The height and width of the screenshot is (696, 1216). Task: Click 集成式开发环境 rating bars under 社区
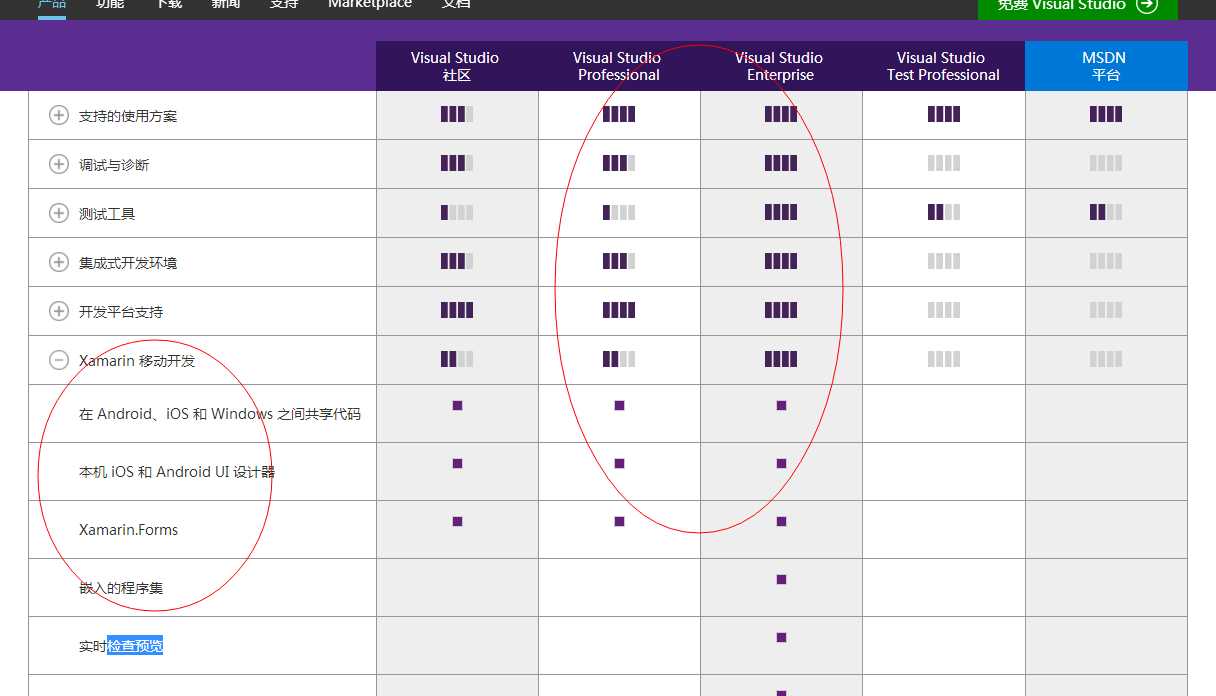(x=457, y=261)
